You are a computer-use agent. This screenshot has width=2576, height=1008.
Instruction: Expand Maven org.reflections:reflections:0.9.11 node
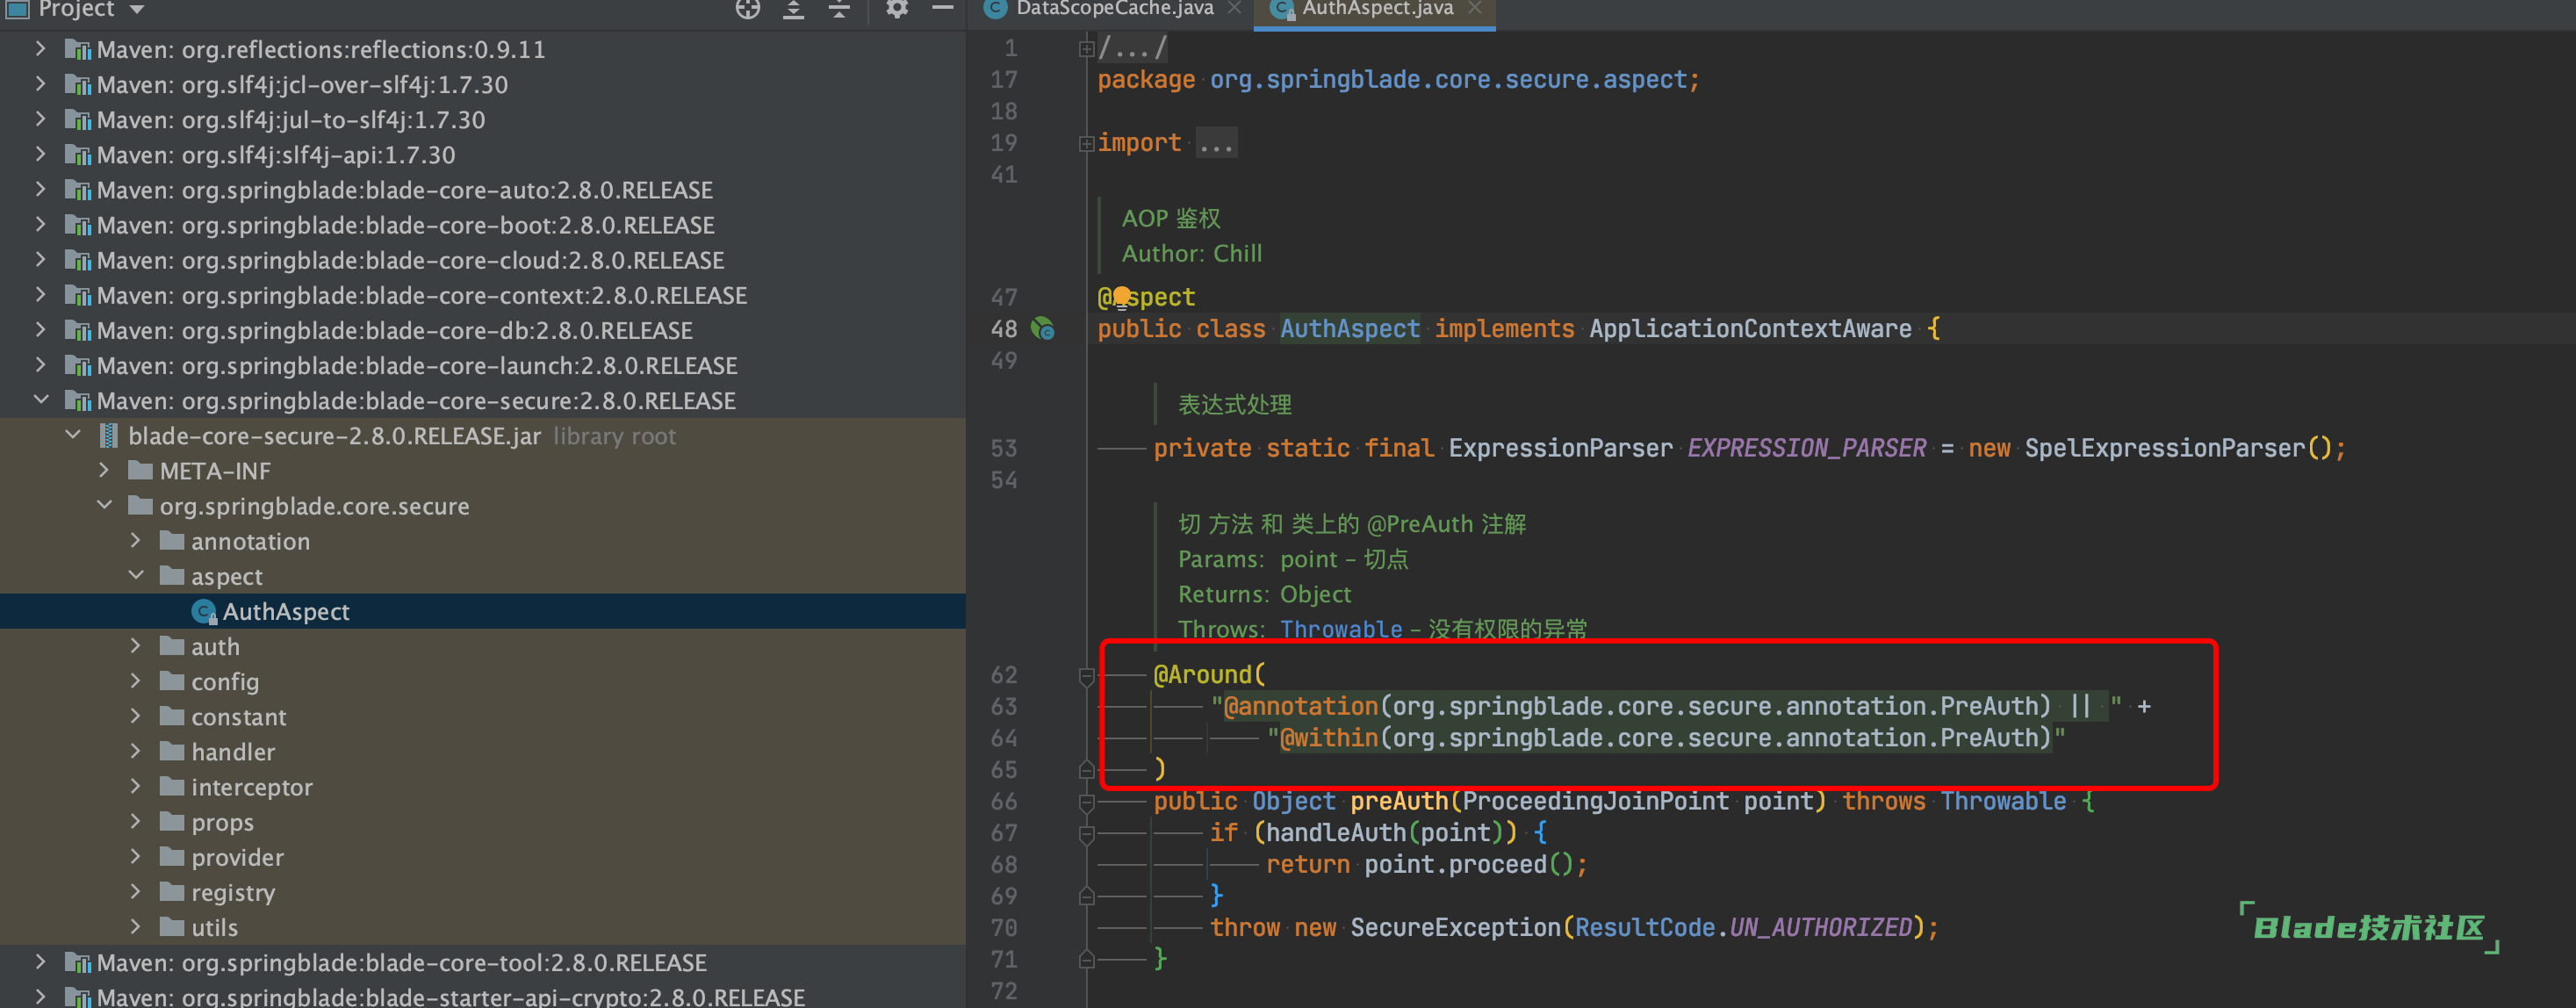point(40,48)
